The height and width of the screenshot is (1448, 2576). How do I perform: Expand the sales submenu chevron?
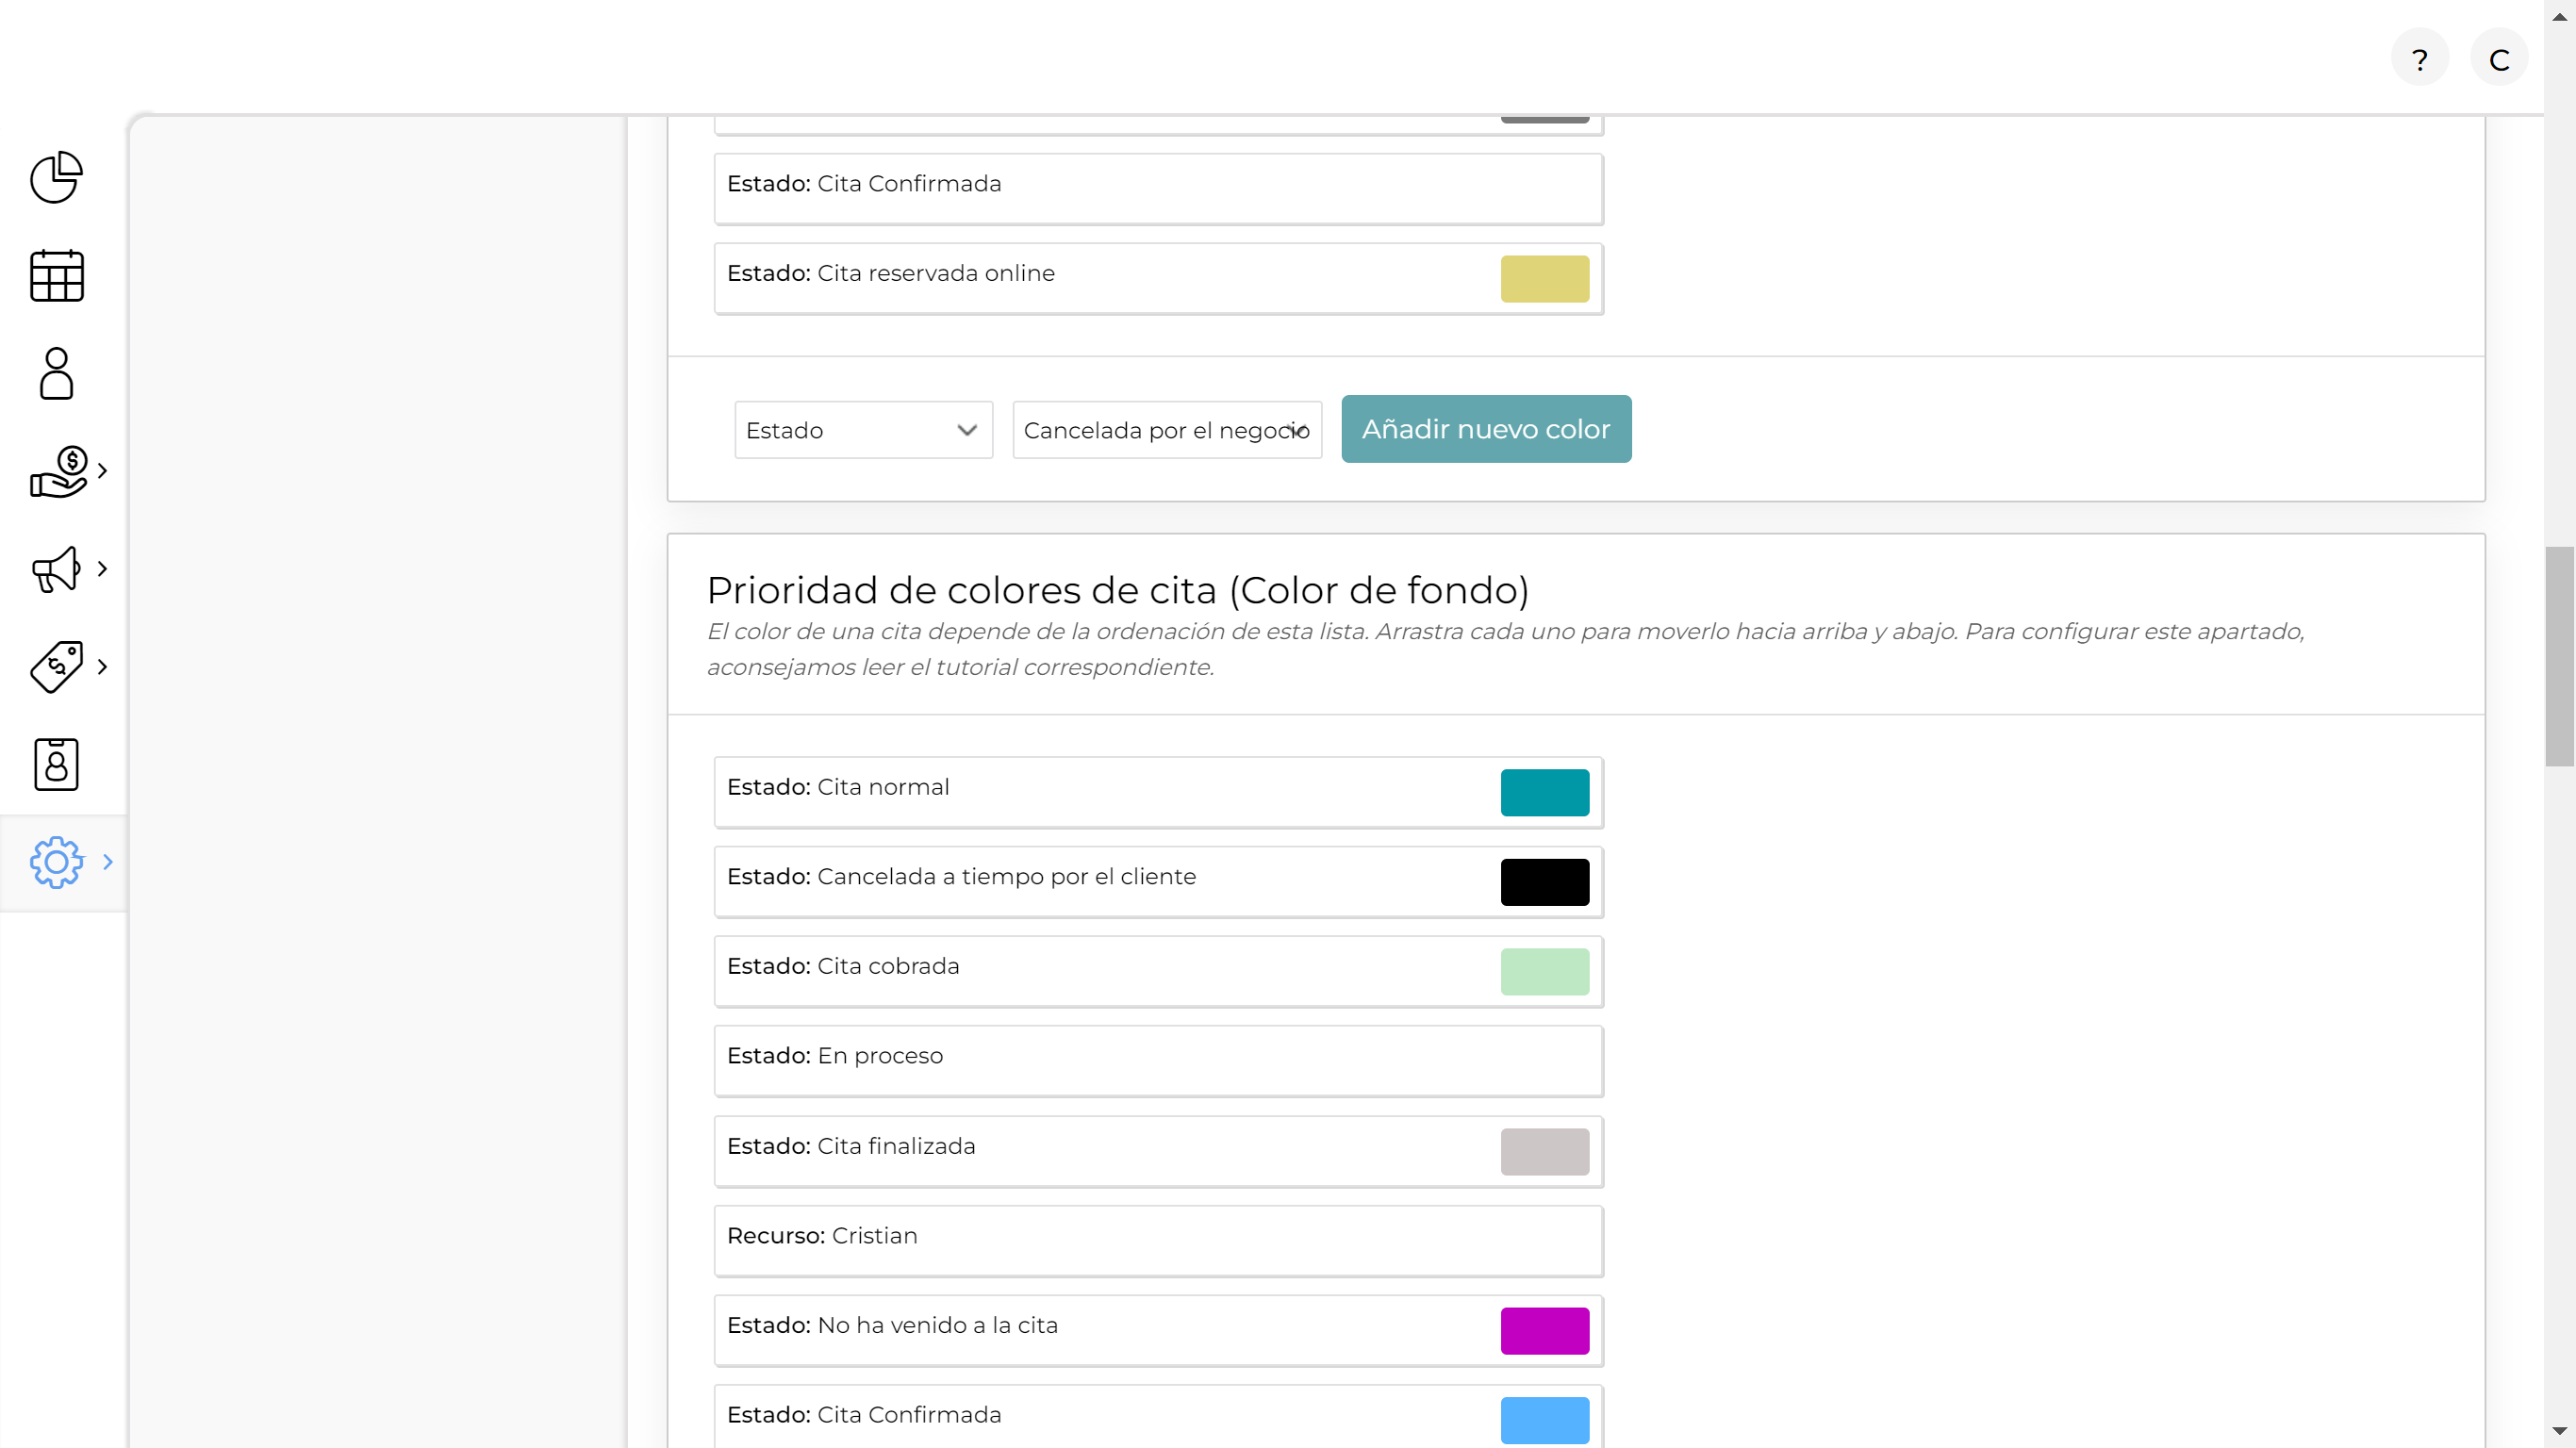click(x=102, y=471)
